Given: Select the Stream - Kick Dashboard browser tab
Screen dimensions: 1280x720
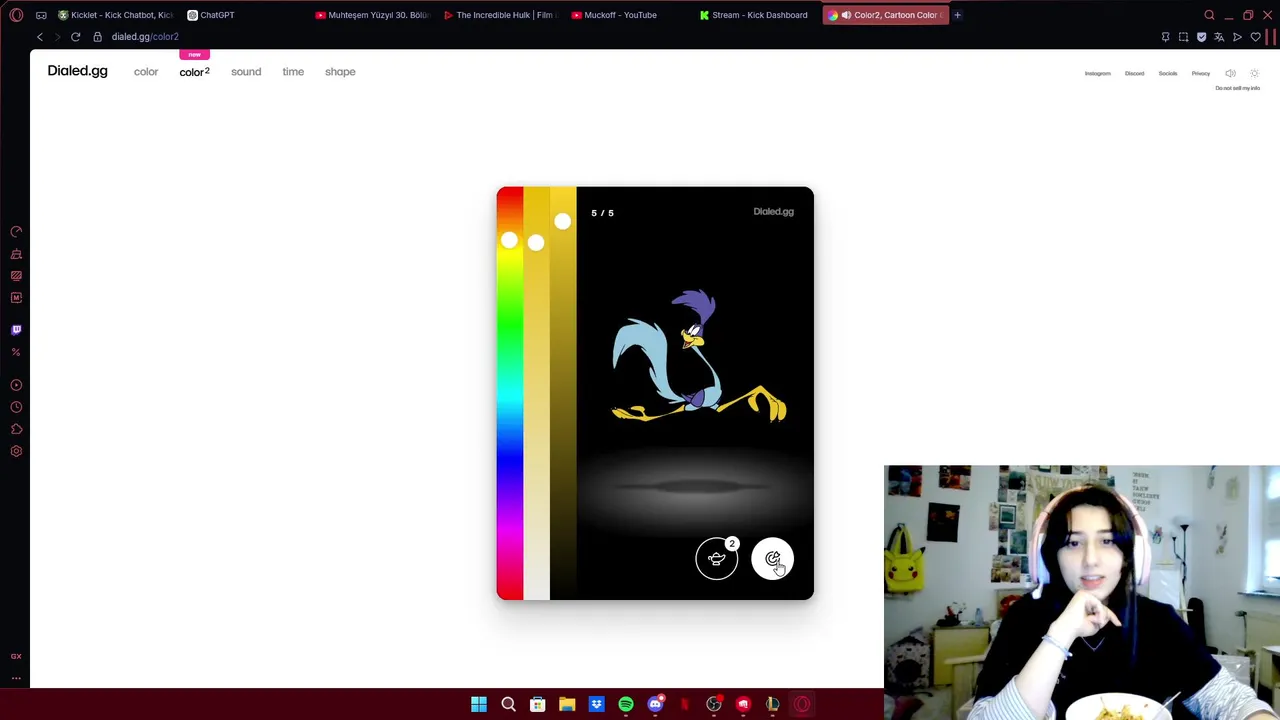Looking at the screenshot, I should tap(756, 15).
